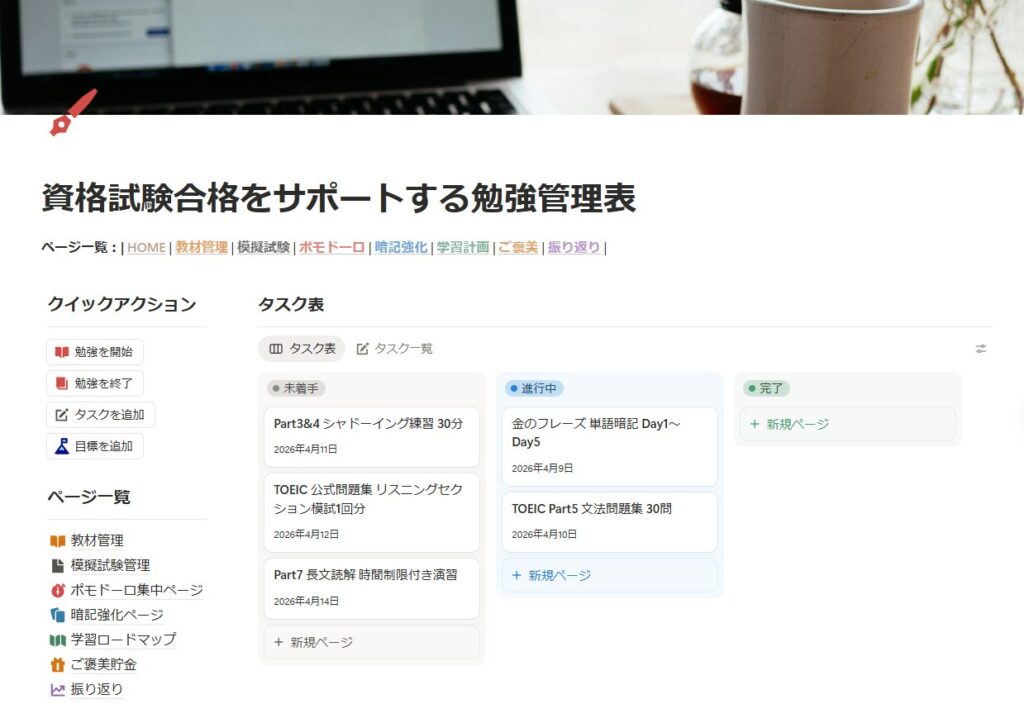
Task: Select the タスク表 board view icon
Action: coord(276,349)
